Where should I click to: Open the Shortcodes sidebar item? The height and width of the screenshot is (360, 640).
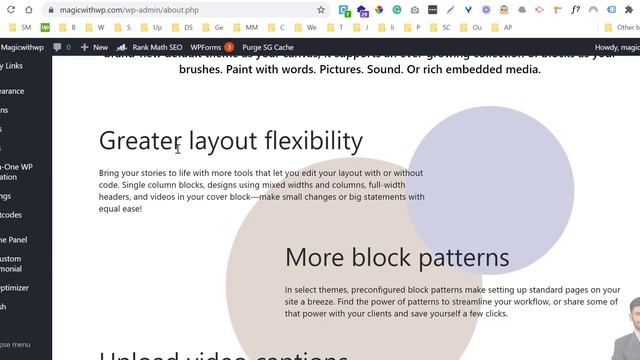[x=11, y=215]
